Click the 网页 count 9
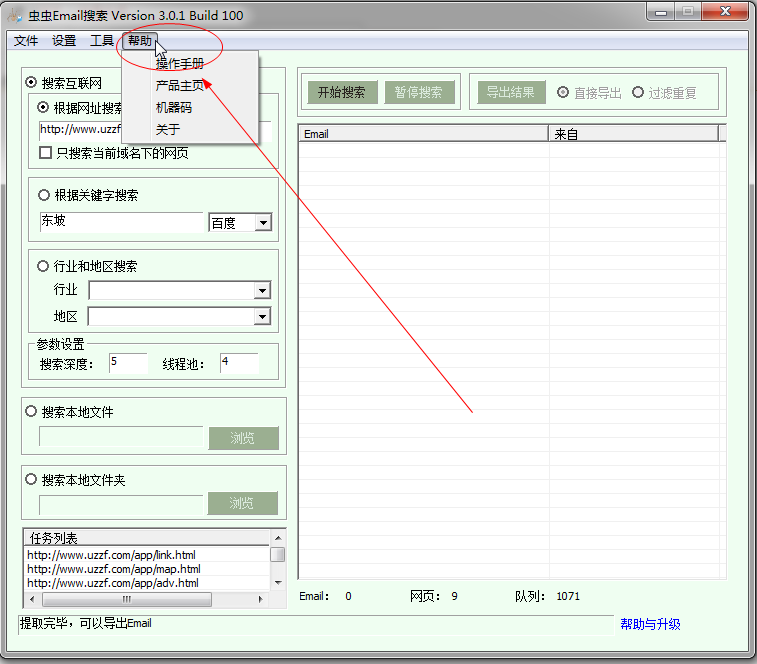 [x=454, y=596]
